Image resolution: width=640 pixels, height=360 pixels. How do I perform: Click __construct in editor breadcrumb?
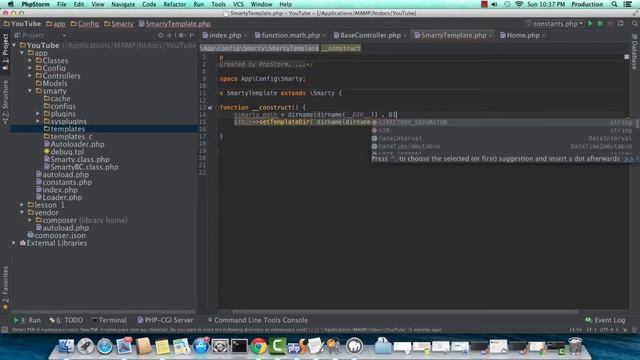pyautogui.click(x=341, y=48)
